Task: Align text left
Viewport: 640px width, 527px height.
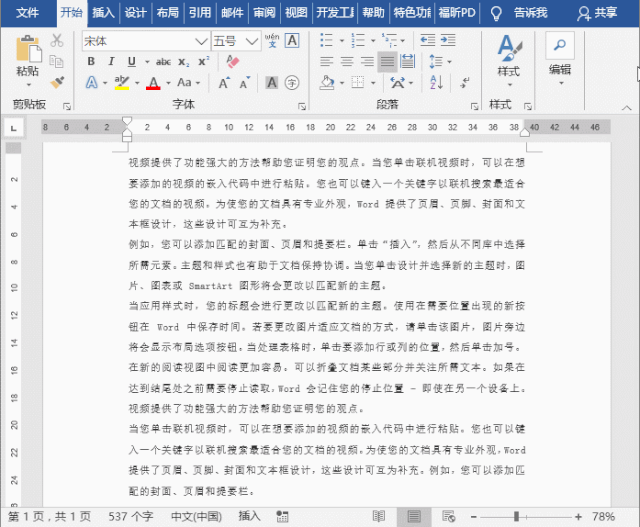Action: click(327, 62)
